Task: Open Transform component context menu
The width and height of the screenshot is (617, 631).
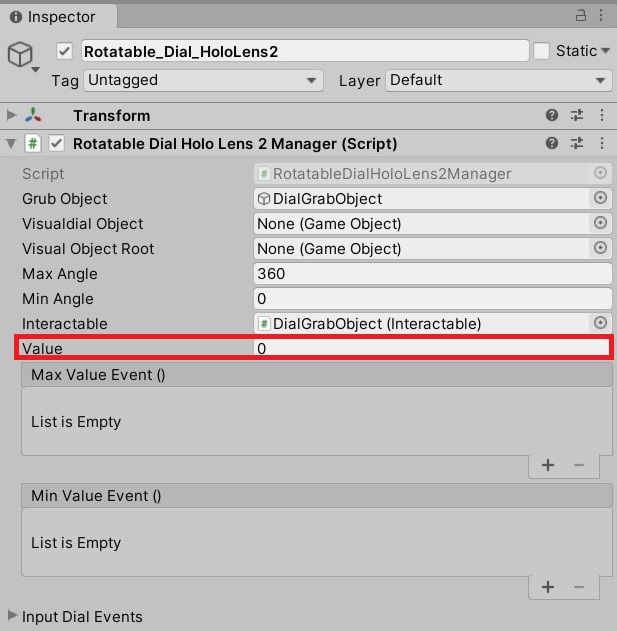Action: click(602, 115)
